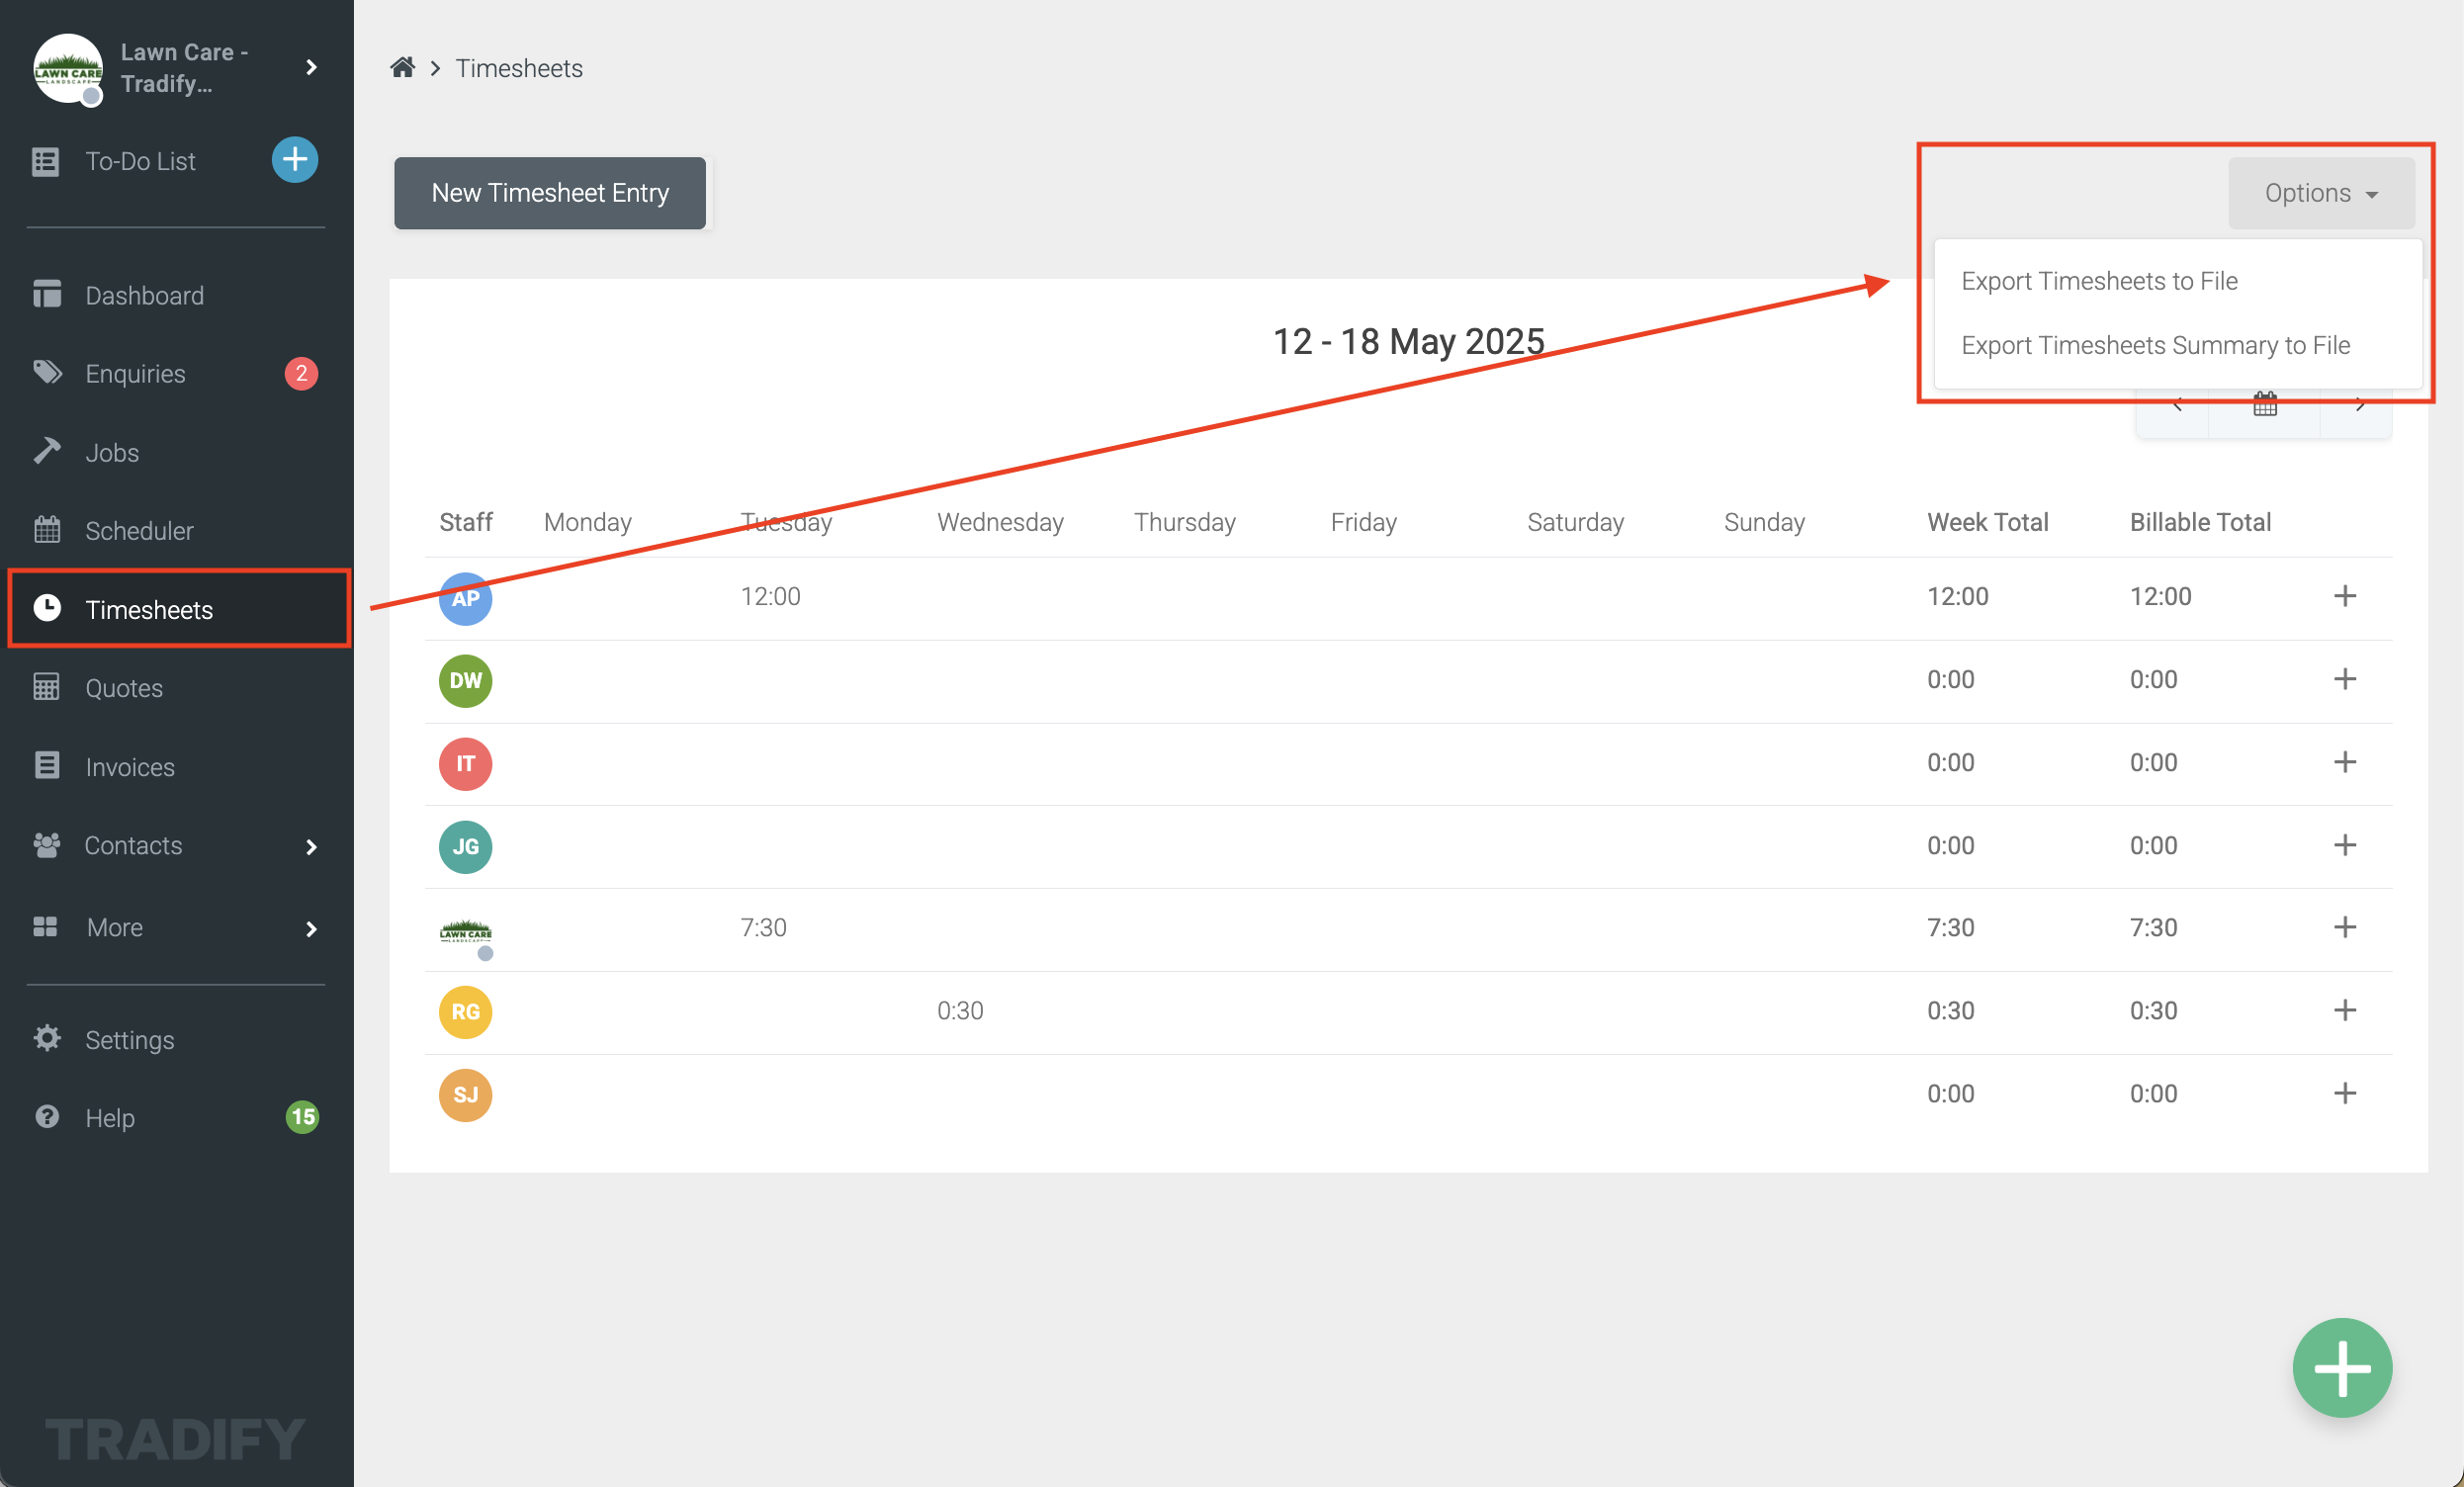Choose Export Timesheets to File

tap(2099, 281)
